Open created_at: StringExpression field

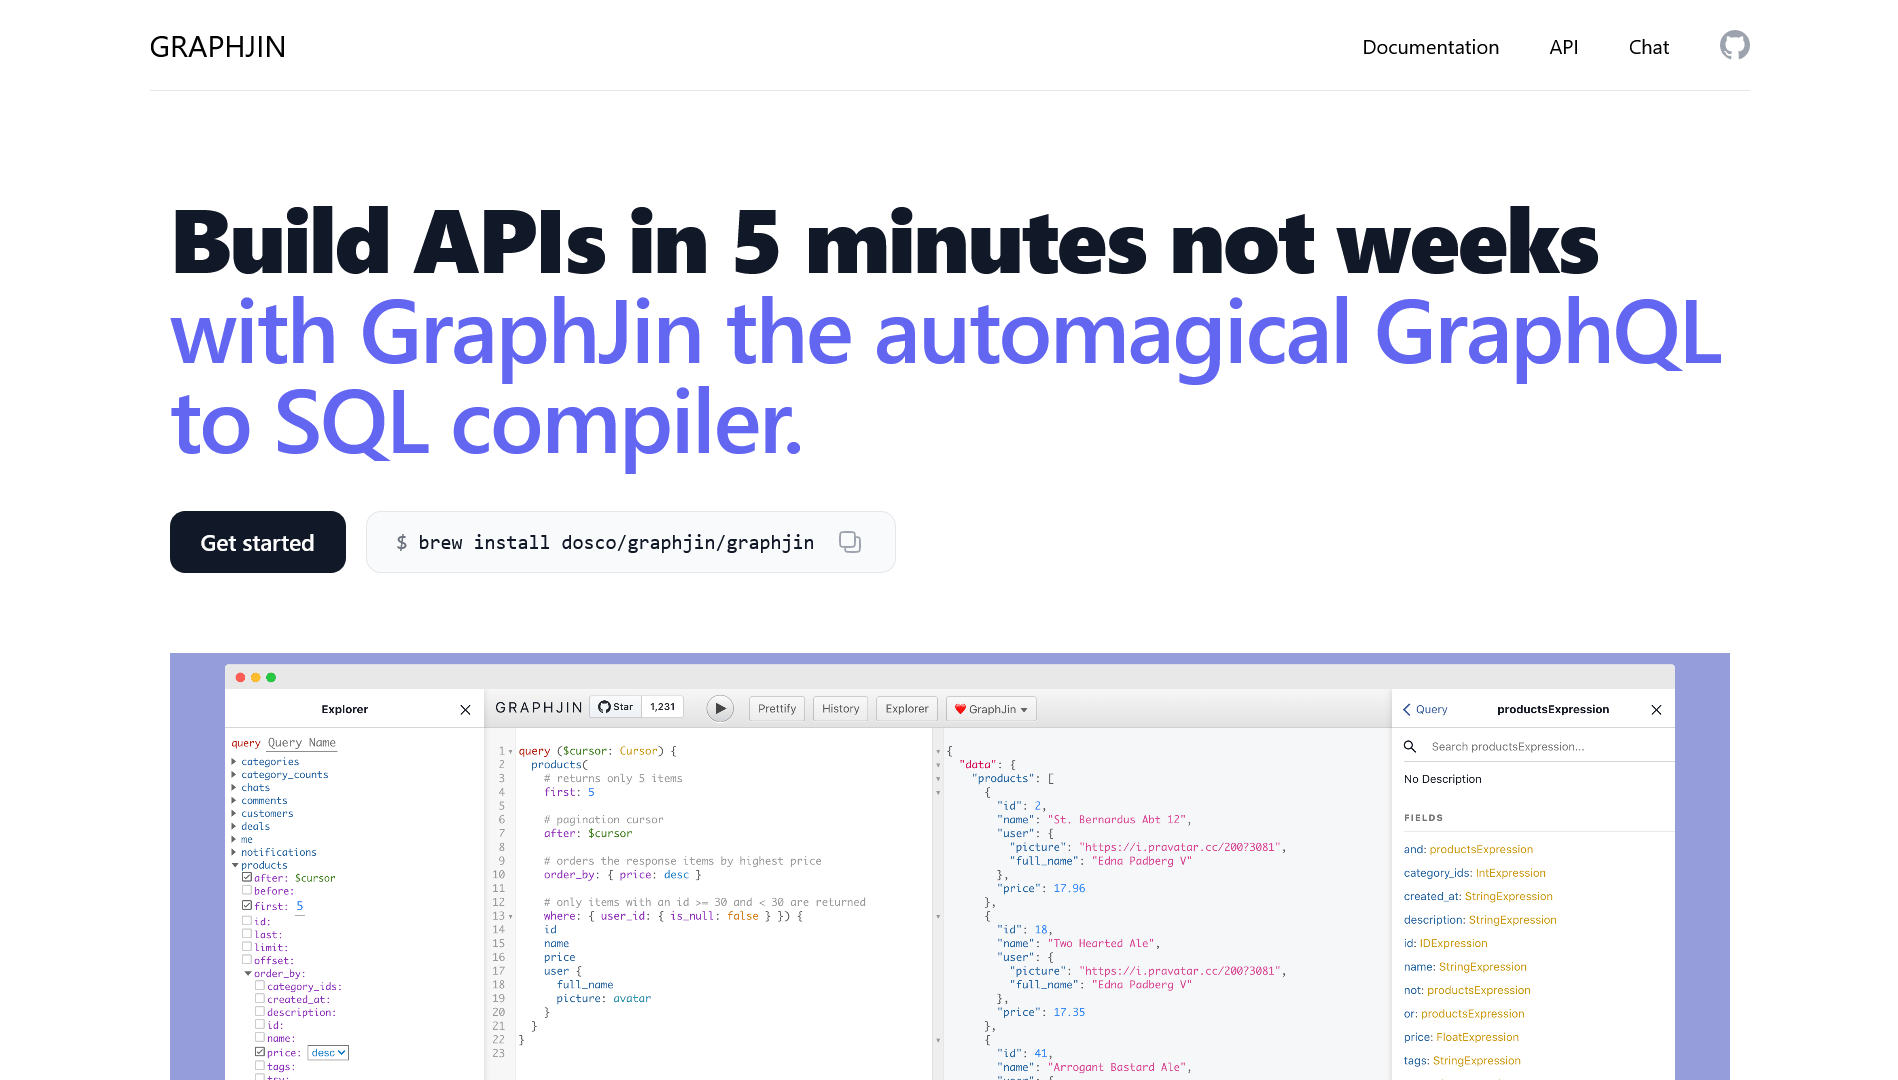(x=1478, y=897)
